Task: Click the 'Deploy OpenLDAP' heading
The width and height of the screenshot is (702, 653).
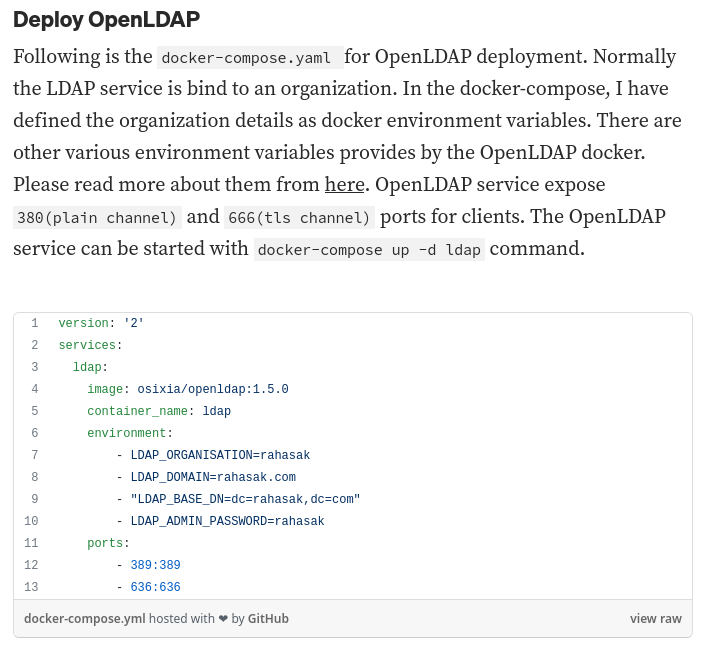Action: [106, 20]
